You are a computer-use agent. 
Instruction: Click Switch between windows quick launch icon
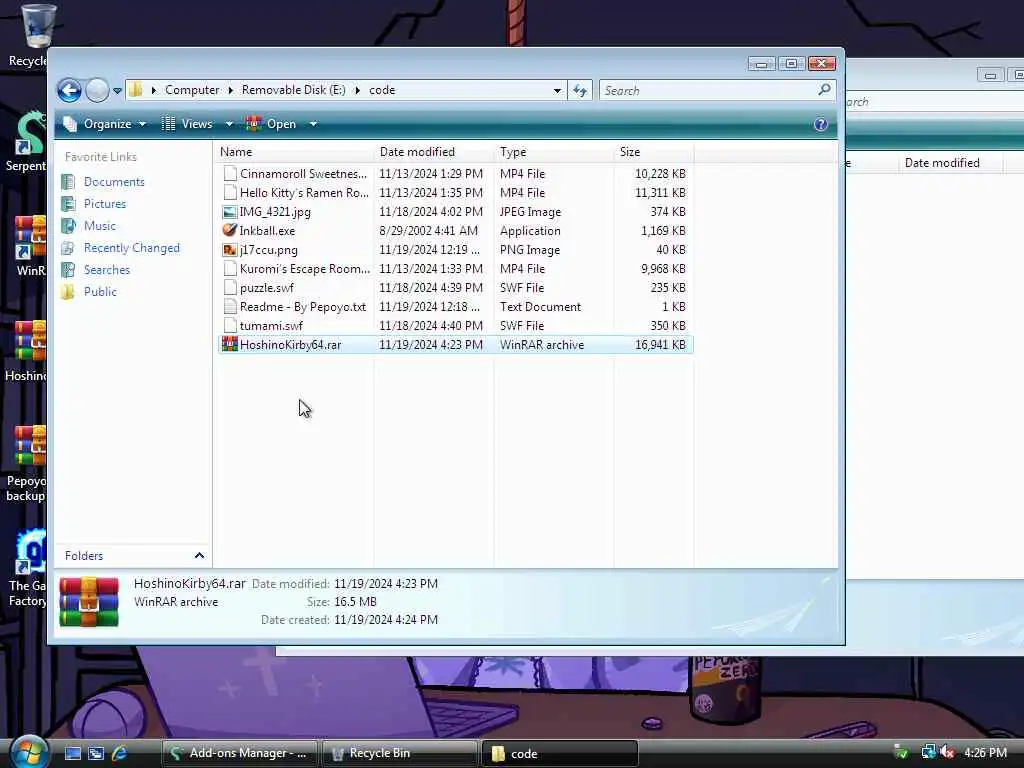click(96, 753)
